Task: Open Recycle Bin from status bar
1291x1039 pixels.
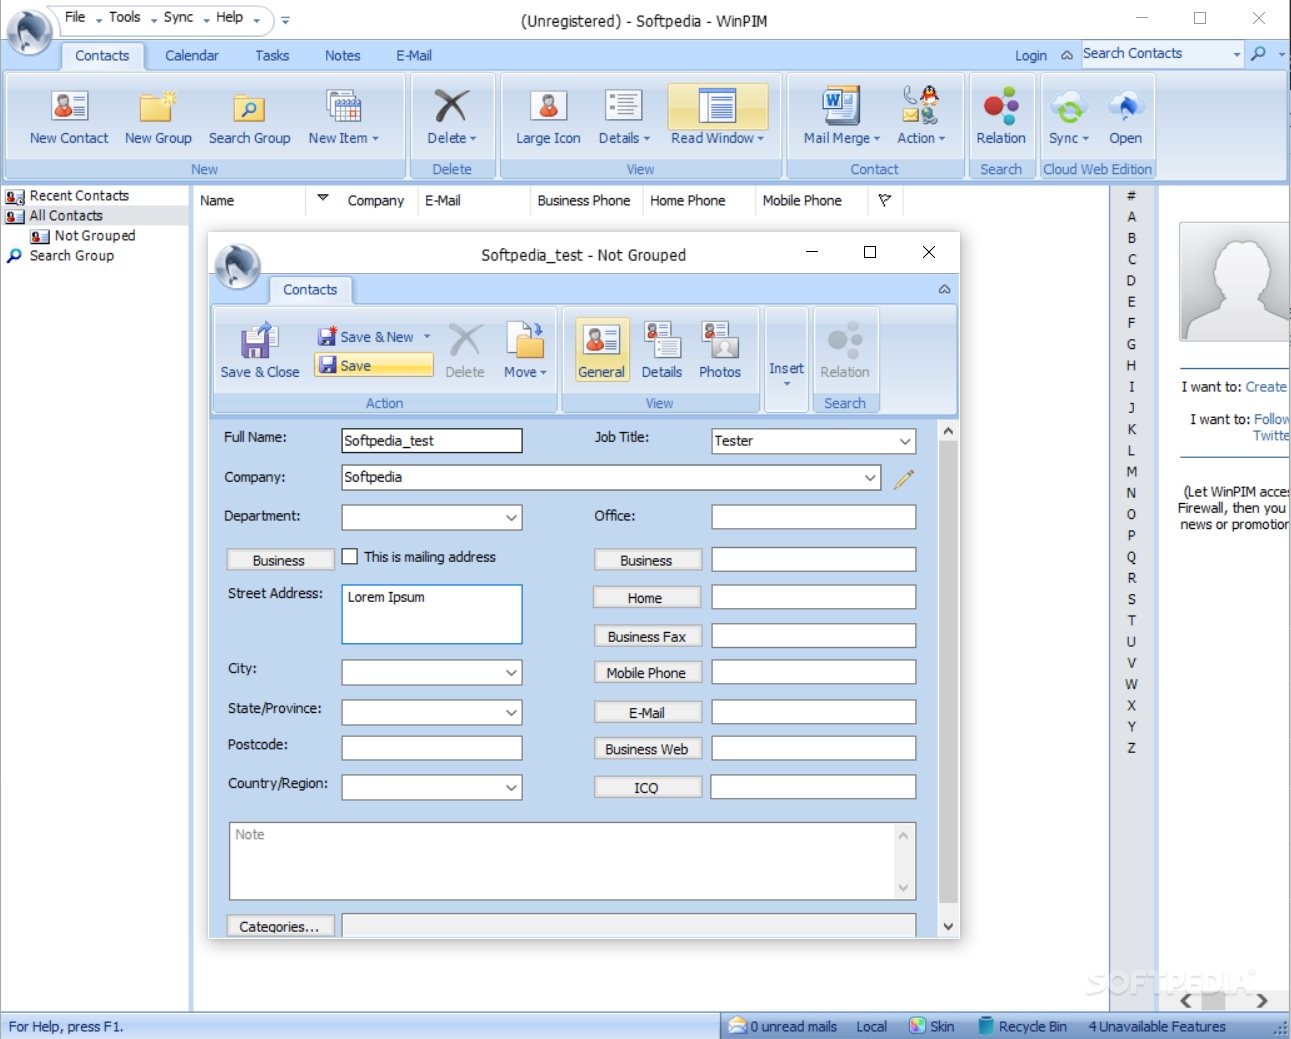Action: [x=1022, y=1026]
